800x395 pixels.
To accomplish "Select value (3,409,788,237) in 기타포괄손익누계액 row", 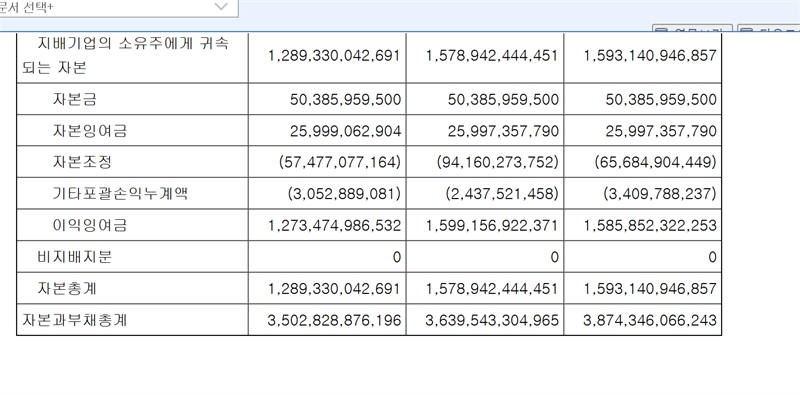I will (x=660, y=194).
